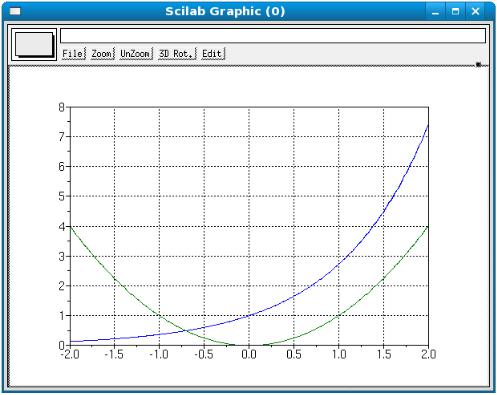The height and width of the screenshot is (395, 497).
Task: Click y-axis label 6
Action: (61, 167)
